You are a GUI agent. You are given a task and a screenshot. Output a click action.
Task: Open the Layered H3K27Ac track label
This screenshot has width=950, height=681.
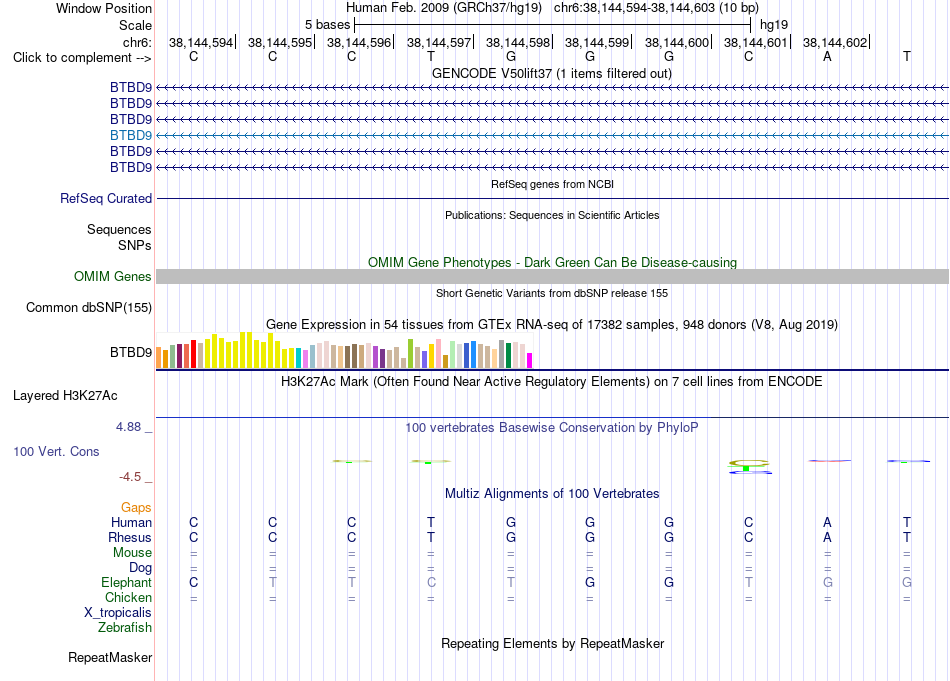coord(65,396)
